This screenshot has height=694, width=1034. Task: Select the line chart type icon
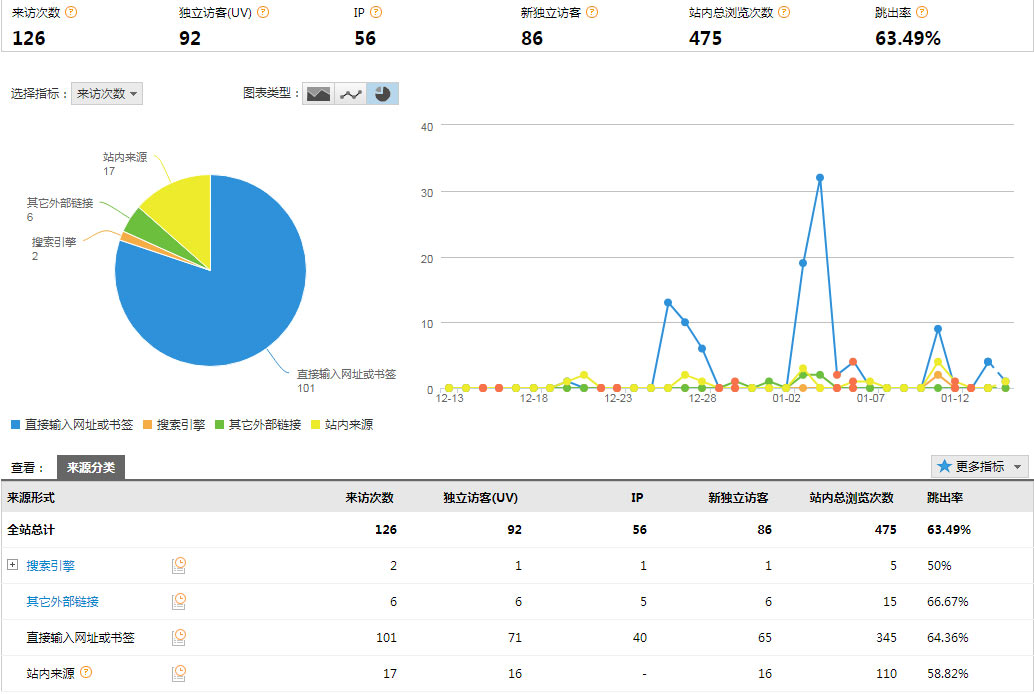pos(350,94)
